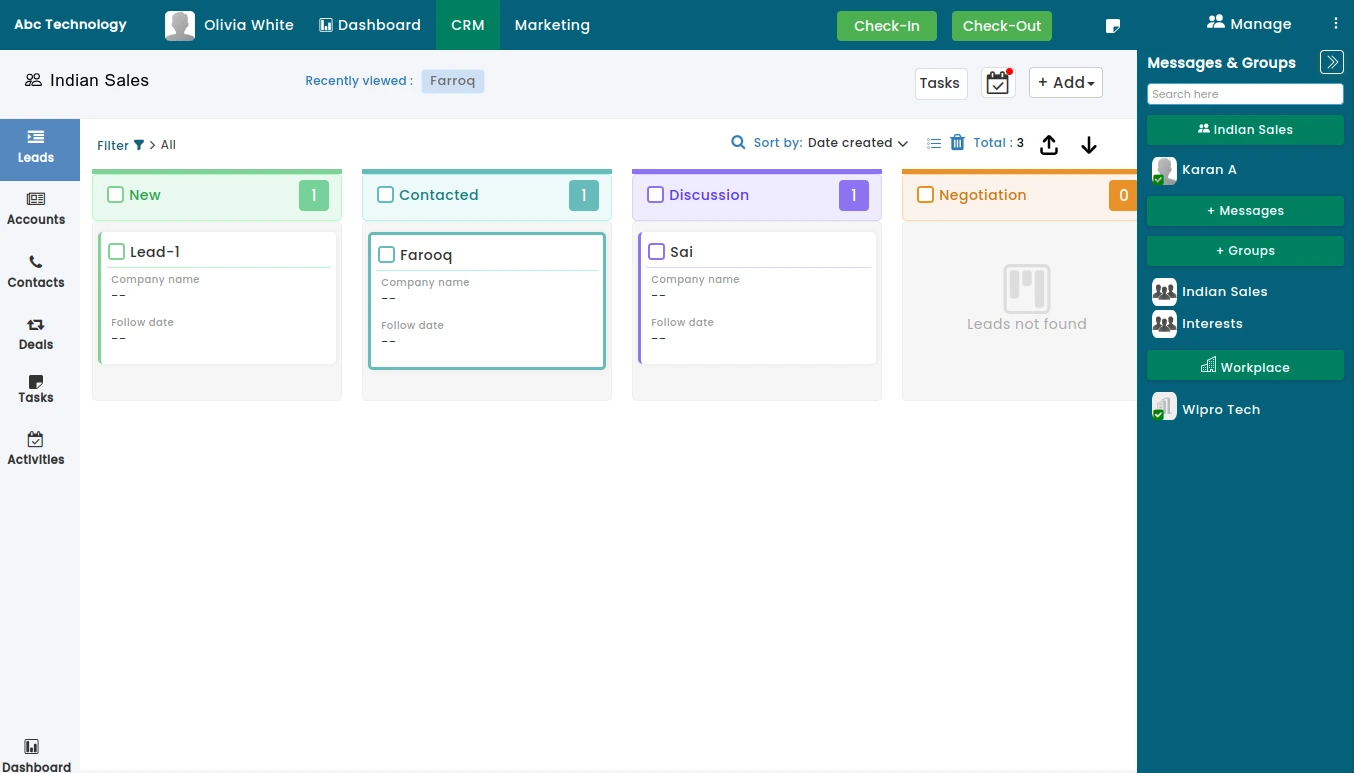Click the filter funnel icon
This screenshot has width=1354, height=773.
coord(139,145)
